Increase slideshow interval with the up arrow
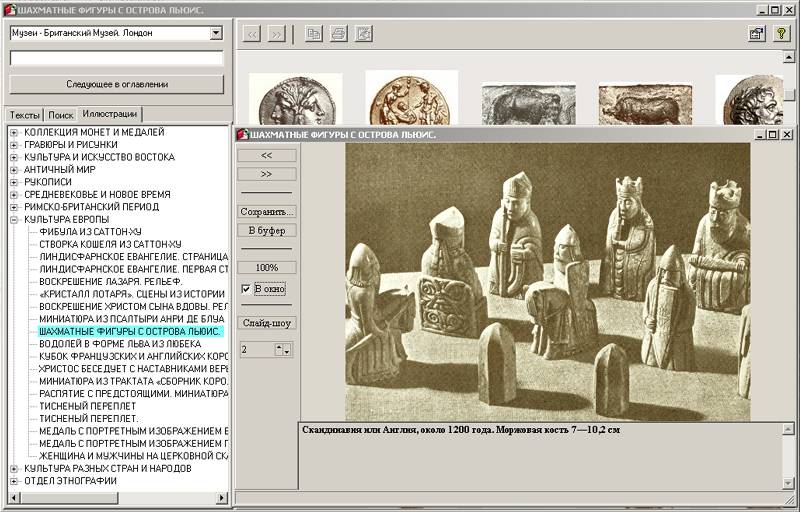Image resolution: width=800 pixels, height=512 pixels. point(279,347)
